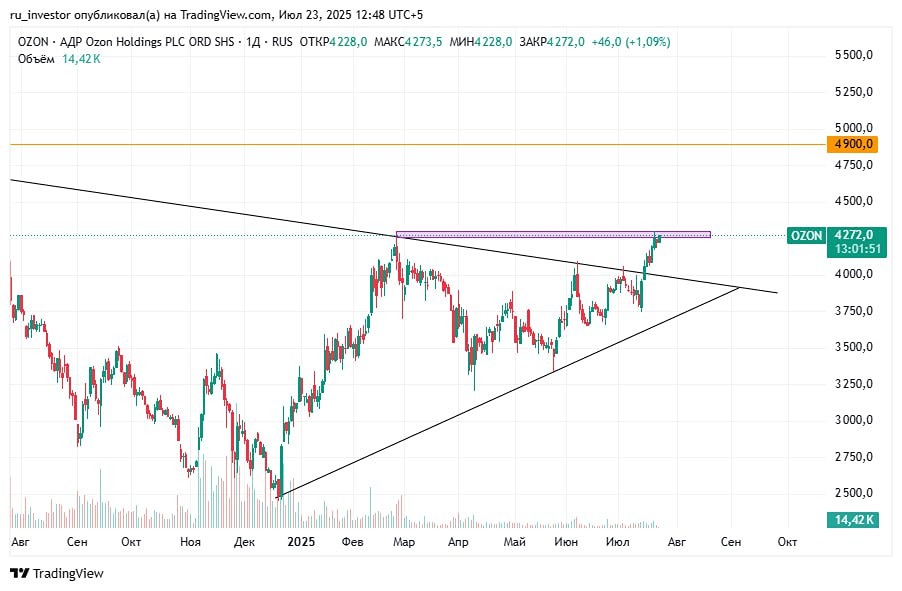Click the purple resistance zone rectangle
This screenshot has width=902, height=591.
pyautogui.click(x=553, y=234)
